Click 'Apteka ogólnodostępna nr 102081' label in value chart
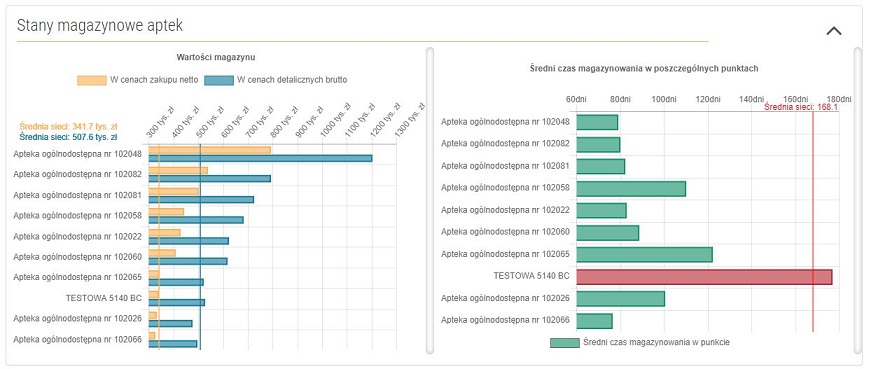 click(x=78, y=195)
